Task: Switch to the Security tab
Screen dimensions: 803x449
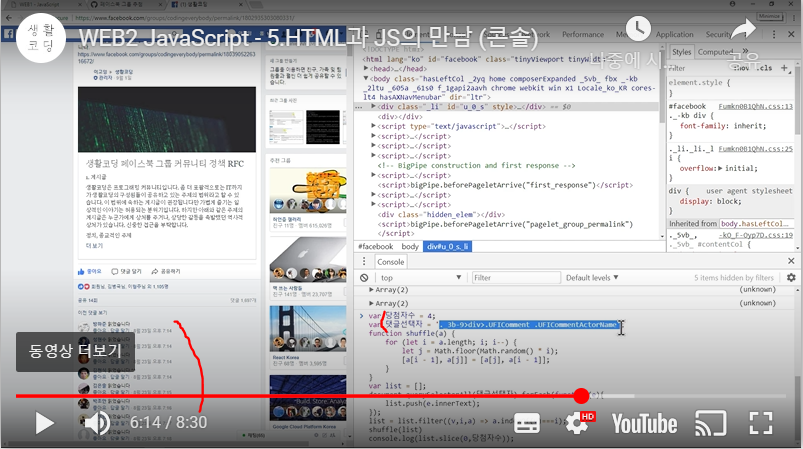Action: 719,34
